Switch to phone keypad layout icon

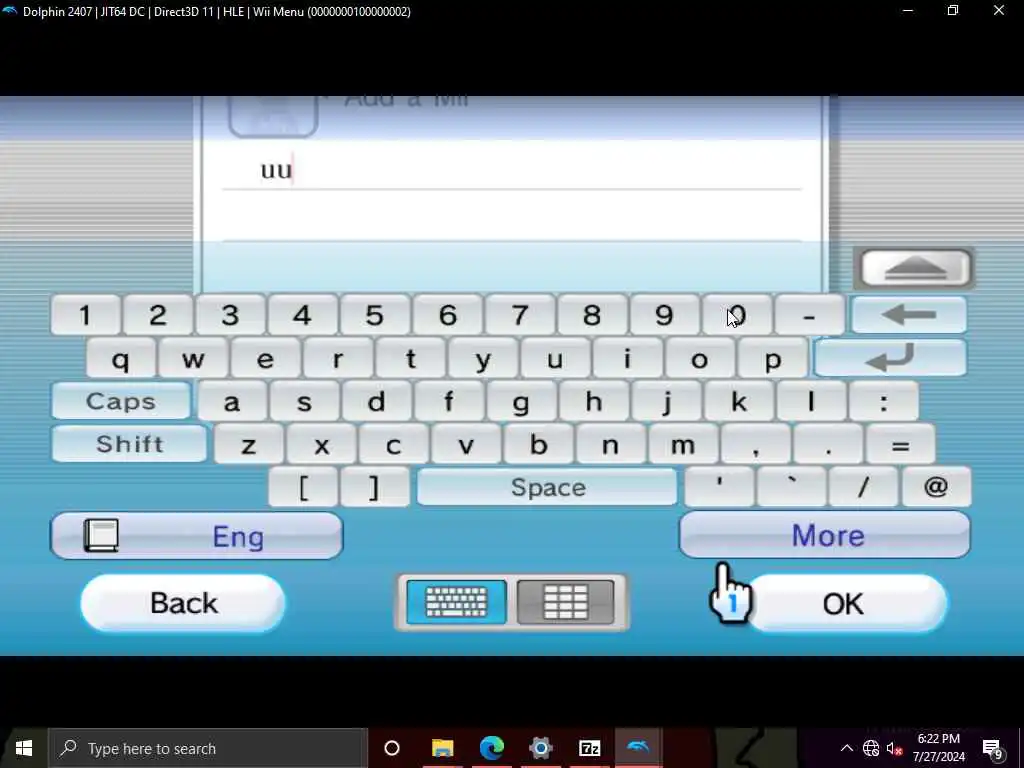point(566,601)
